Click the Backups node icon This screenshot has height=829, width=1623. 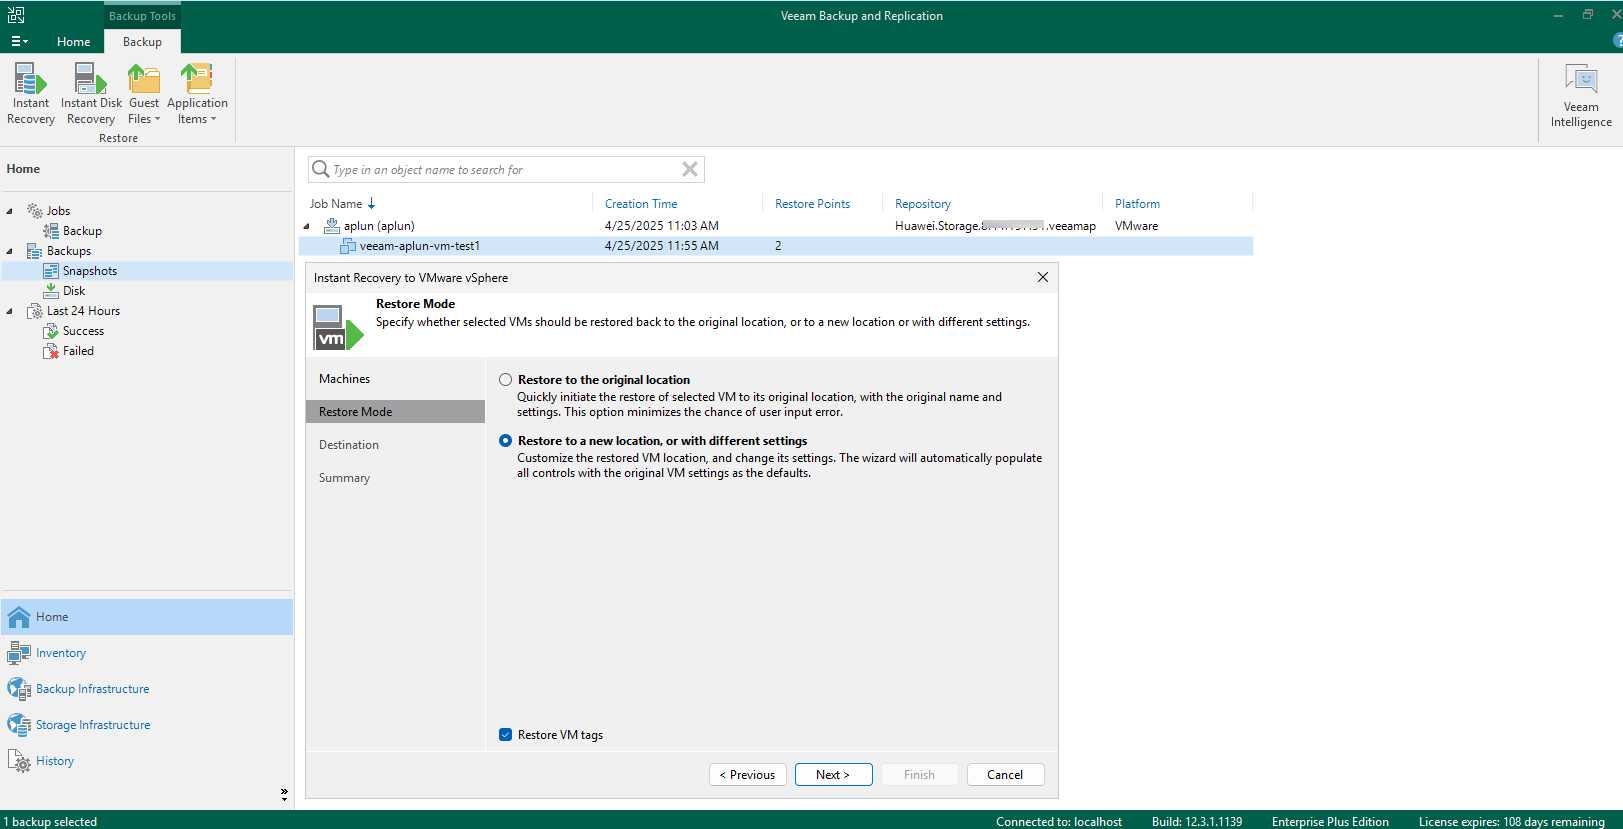click(35, 251)
